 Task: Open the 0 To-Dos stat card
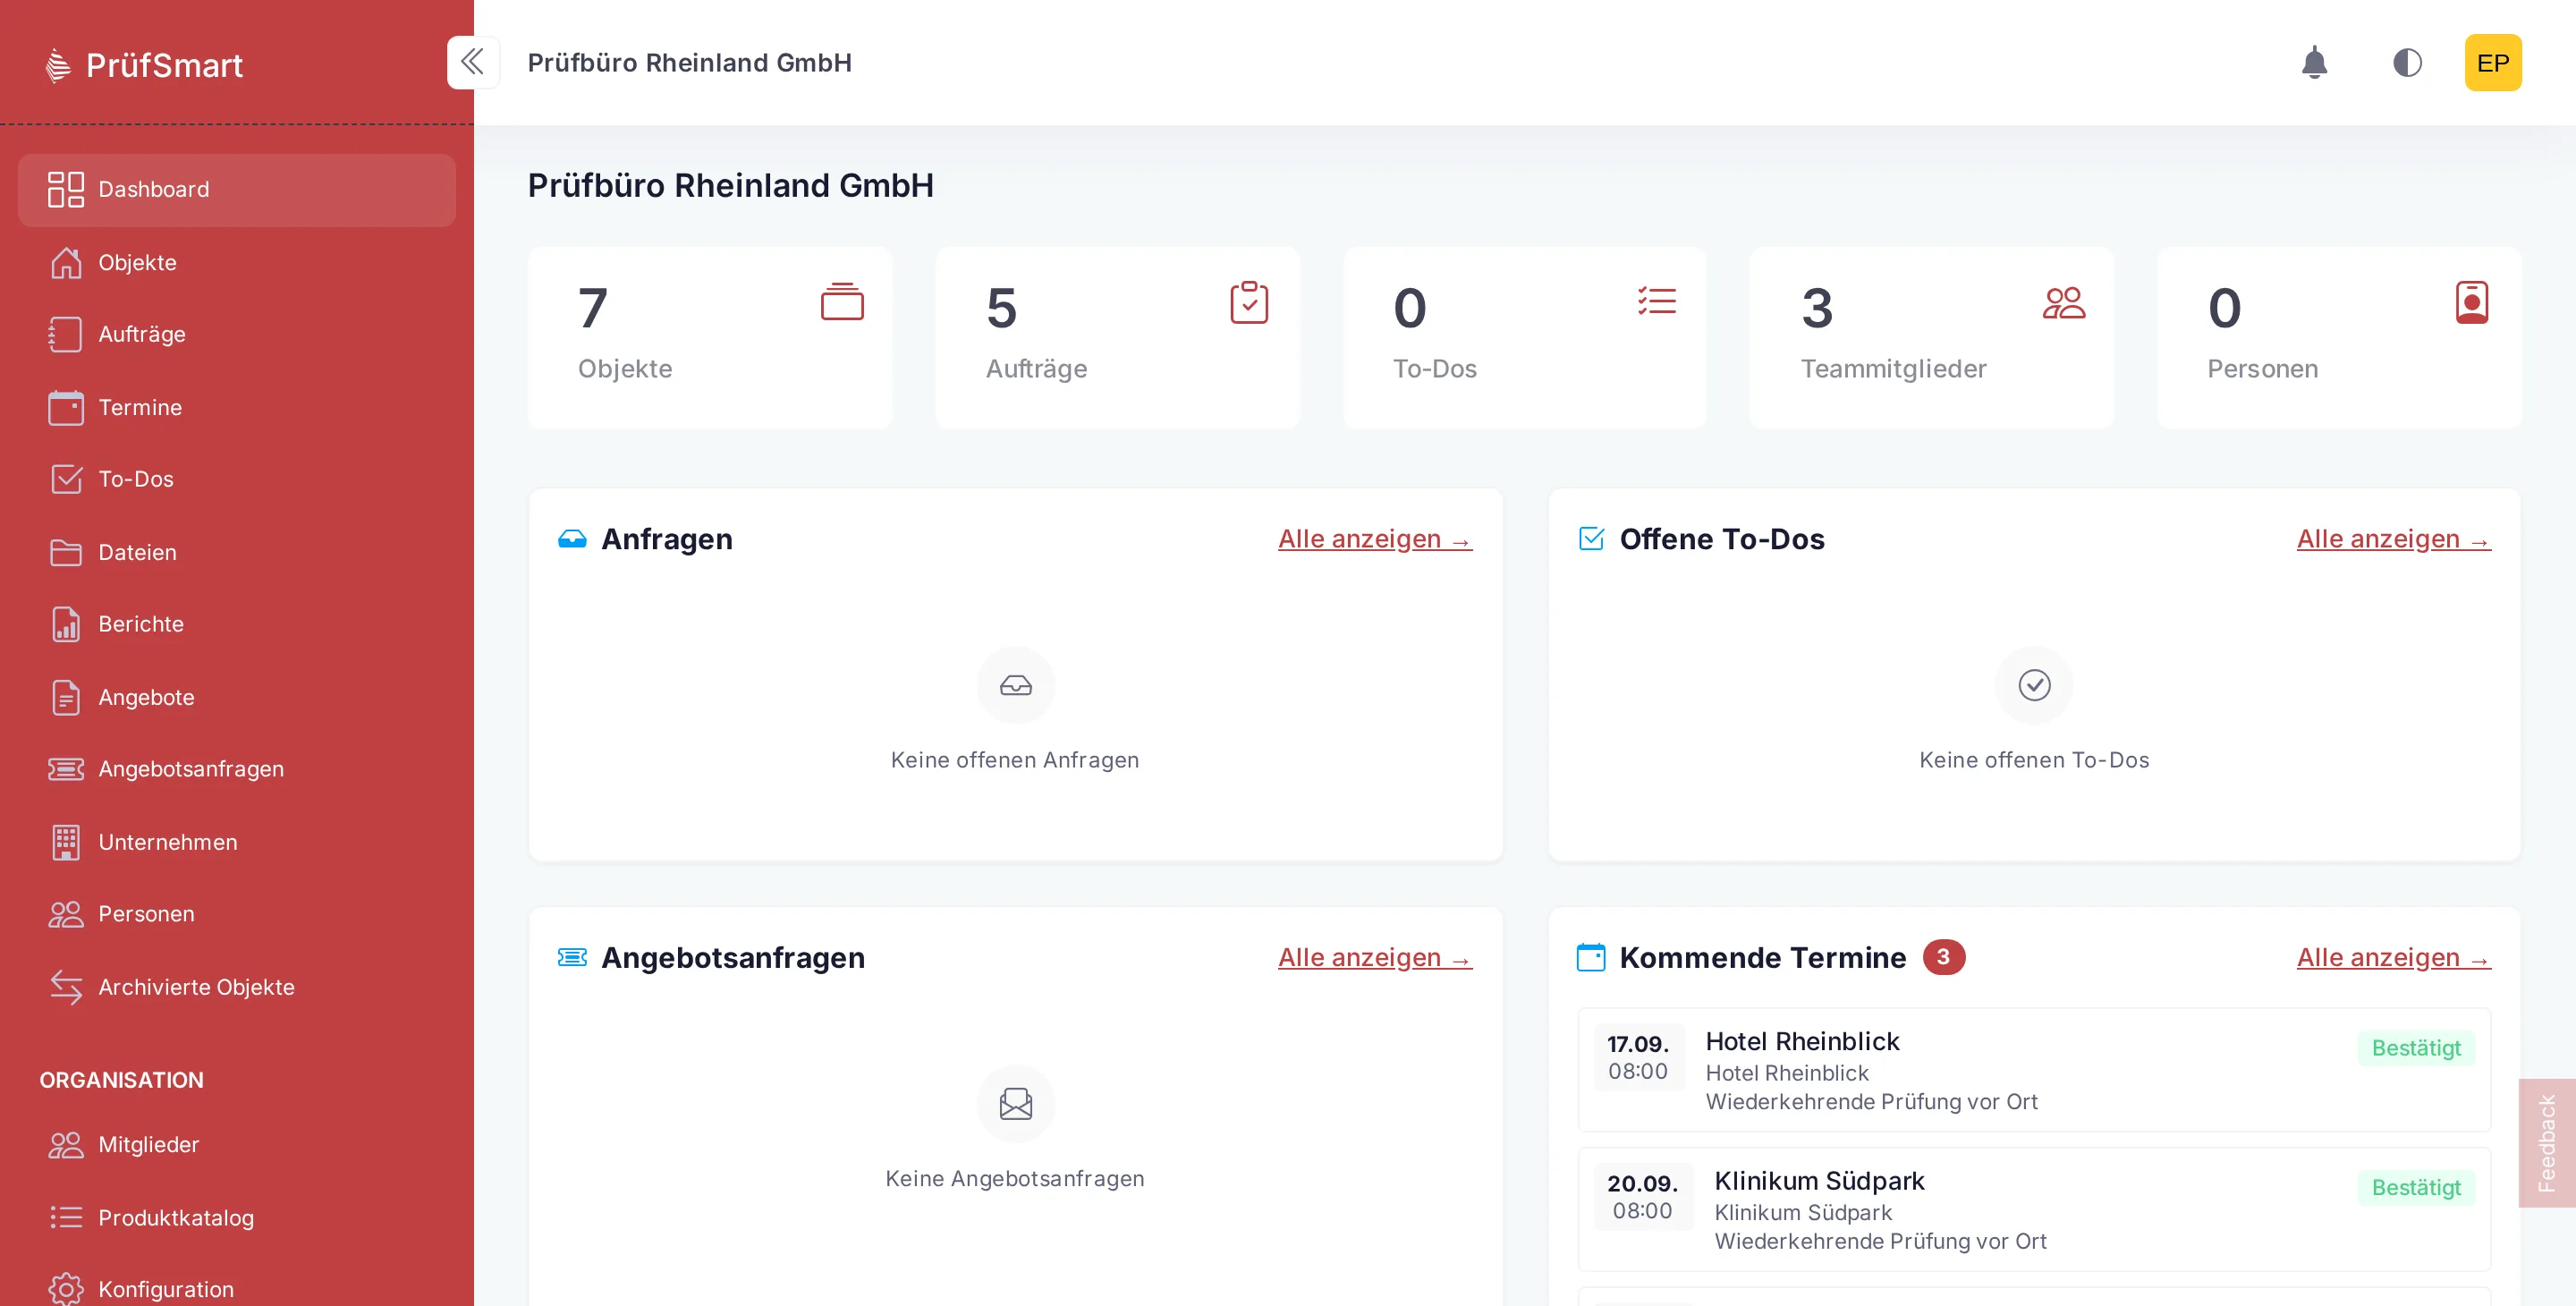click(x=1524, y=337)
